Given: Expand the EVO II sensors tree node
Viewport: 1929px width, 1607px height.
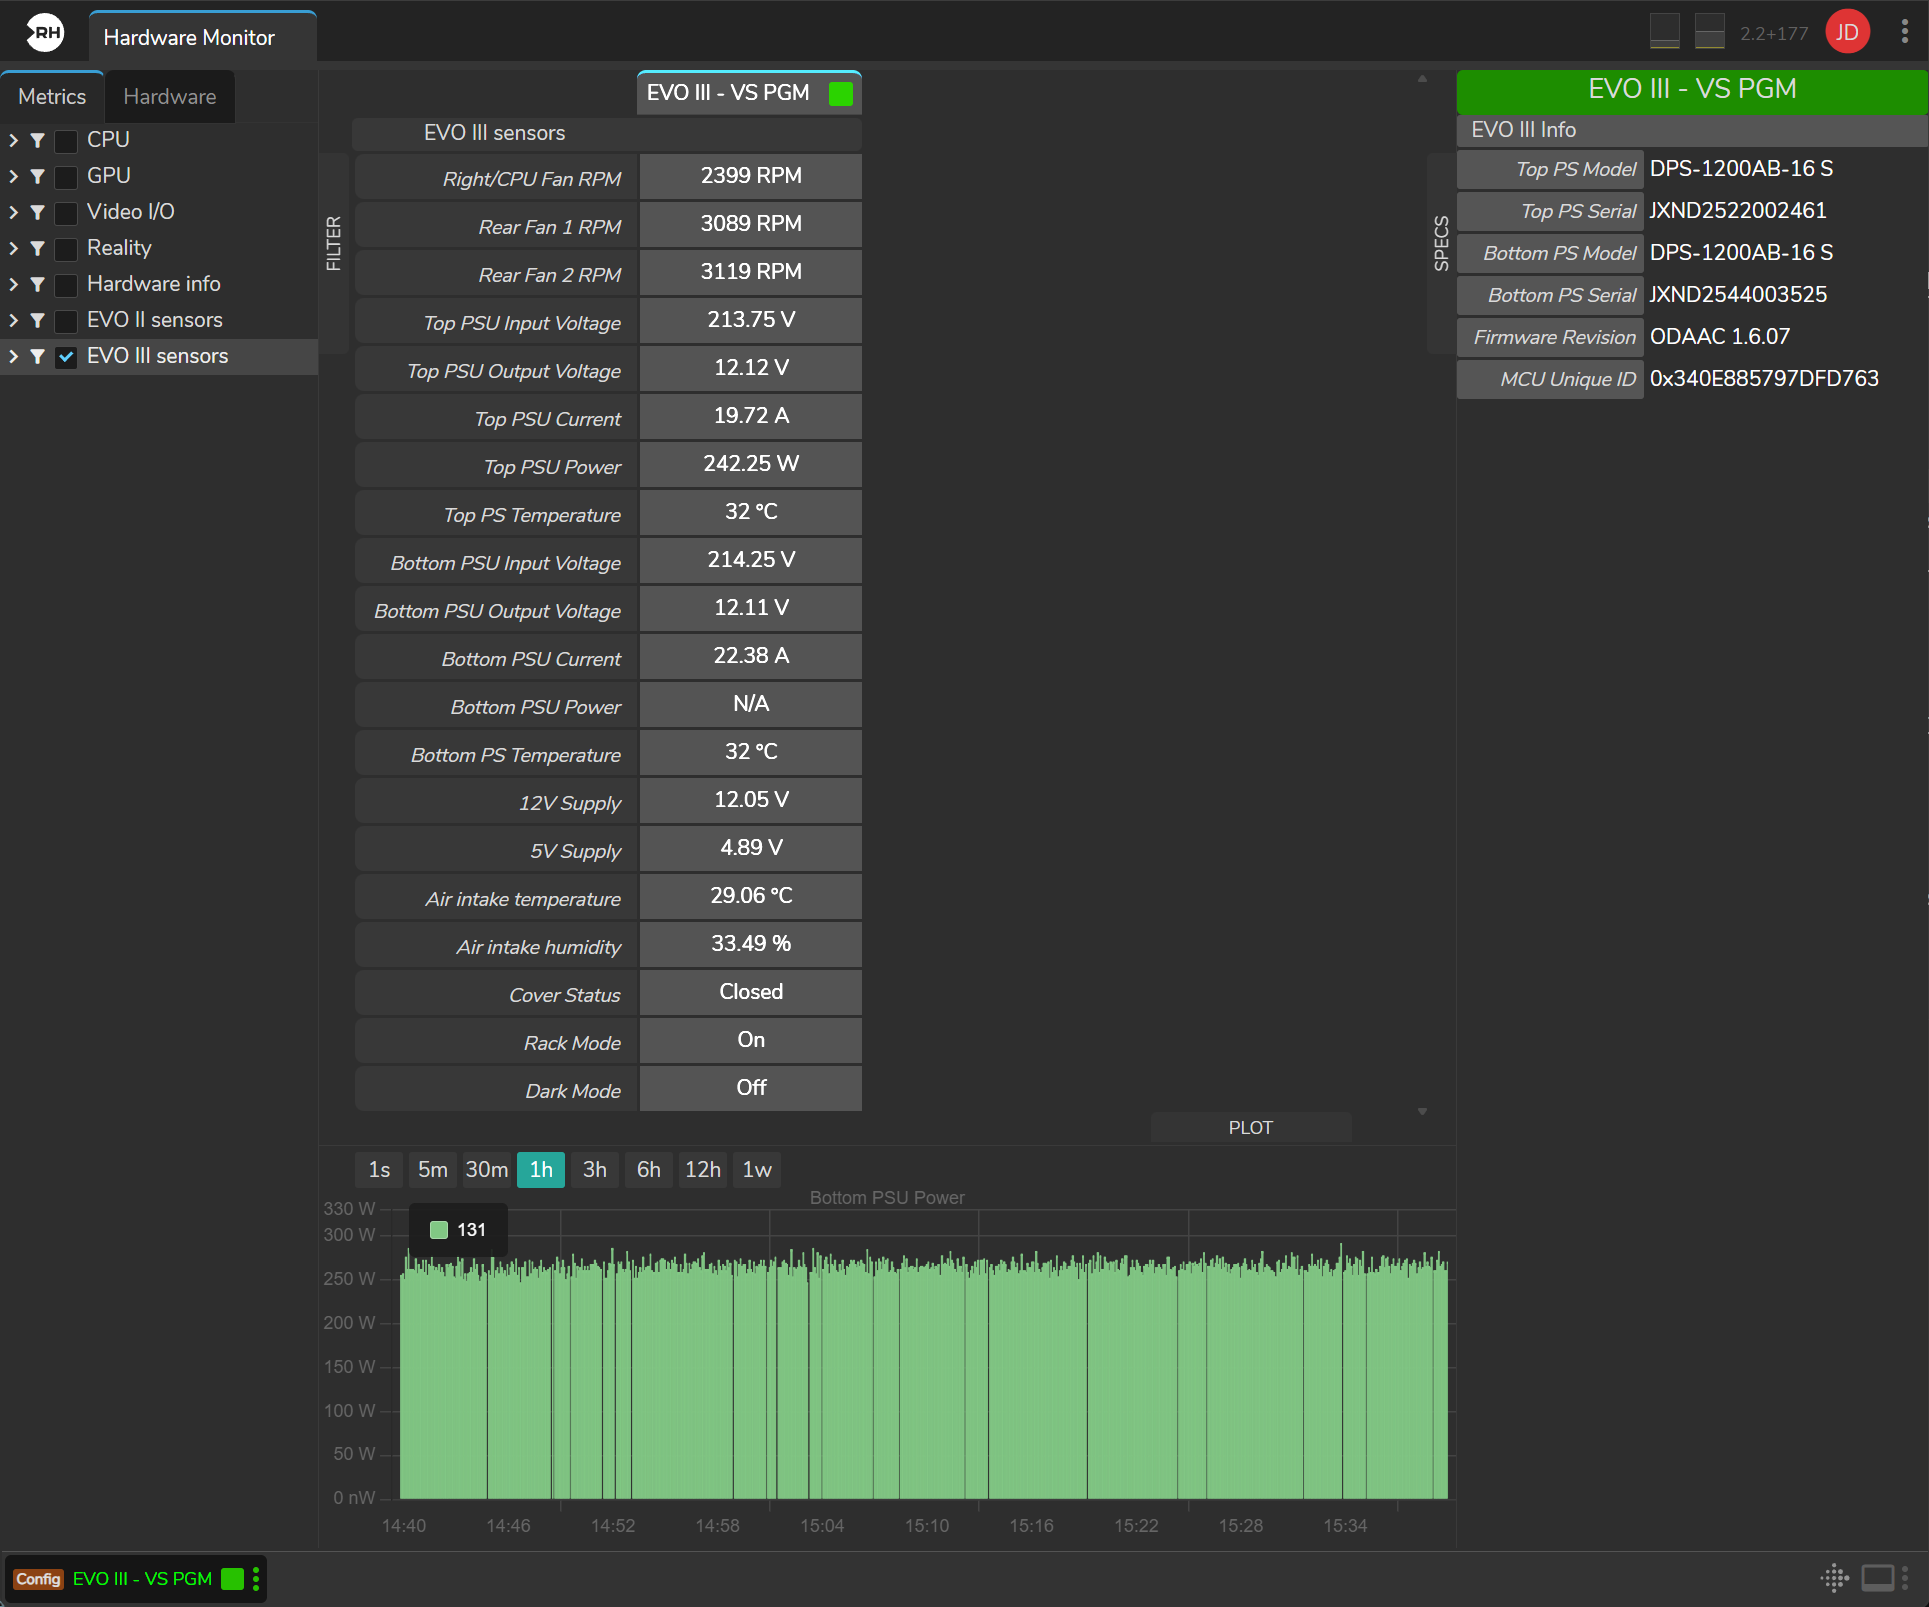Looking at the screenshot, I should click(x=13, y=320).
